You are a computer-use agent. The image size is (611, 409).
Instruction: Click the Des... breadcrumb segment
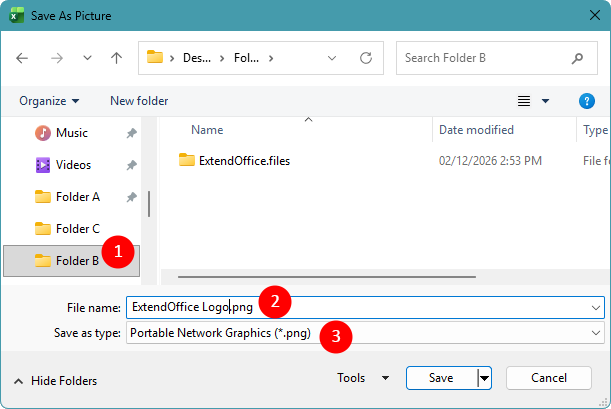coord(197,58)
